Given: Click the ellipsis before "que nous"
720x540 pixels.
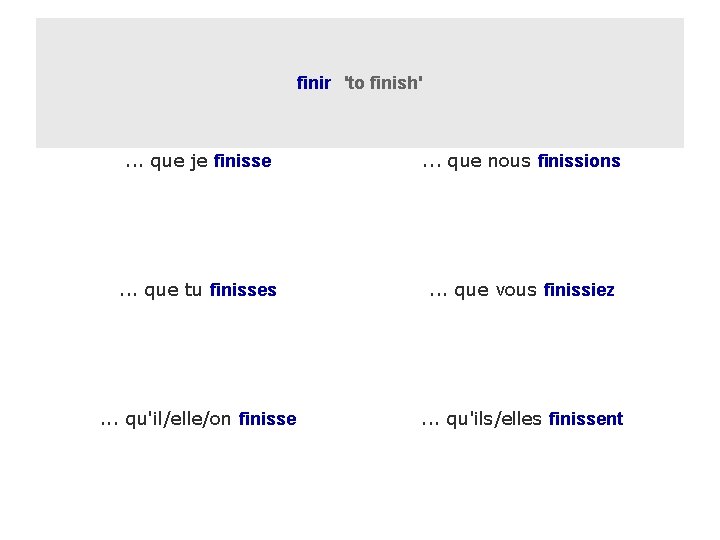Looking at the screenshot, I should click(431, 162).
